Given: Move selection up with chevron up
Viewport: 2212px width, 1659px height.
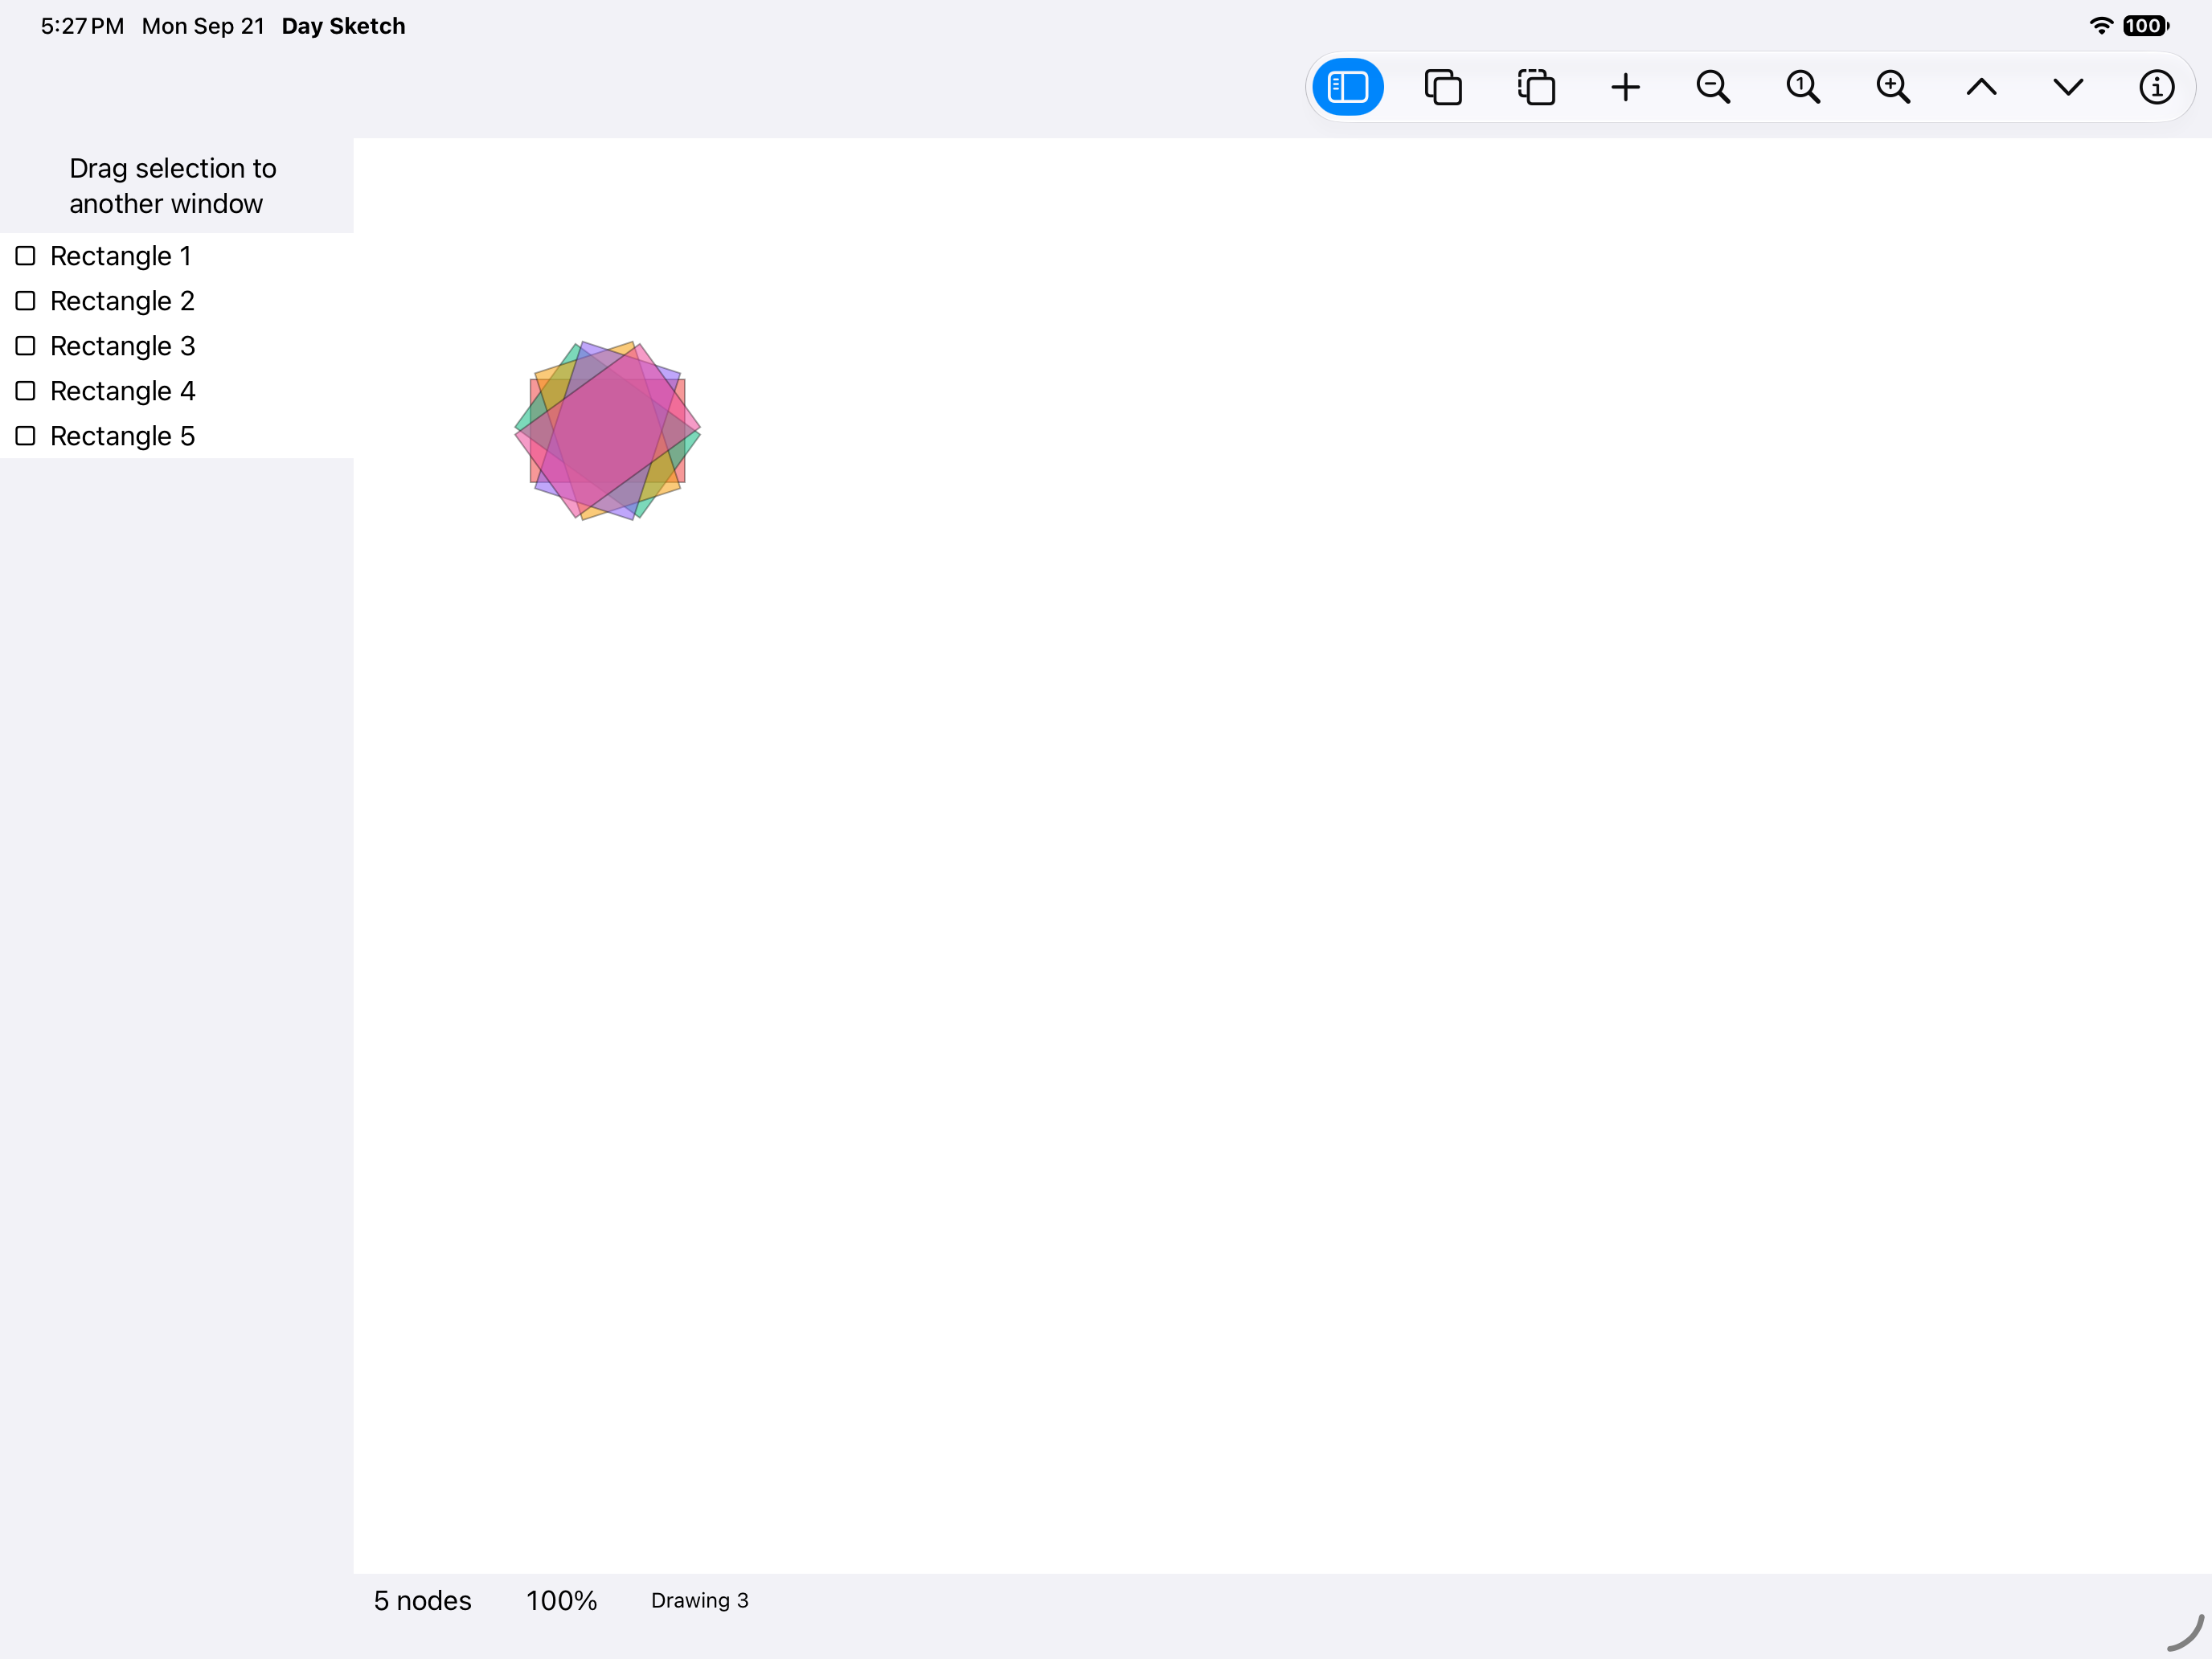Looking at the screenshot, I should [1981, 87].
